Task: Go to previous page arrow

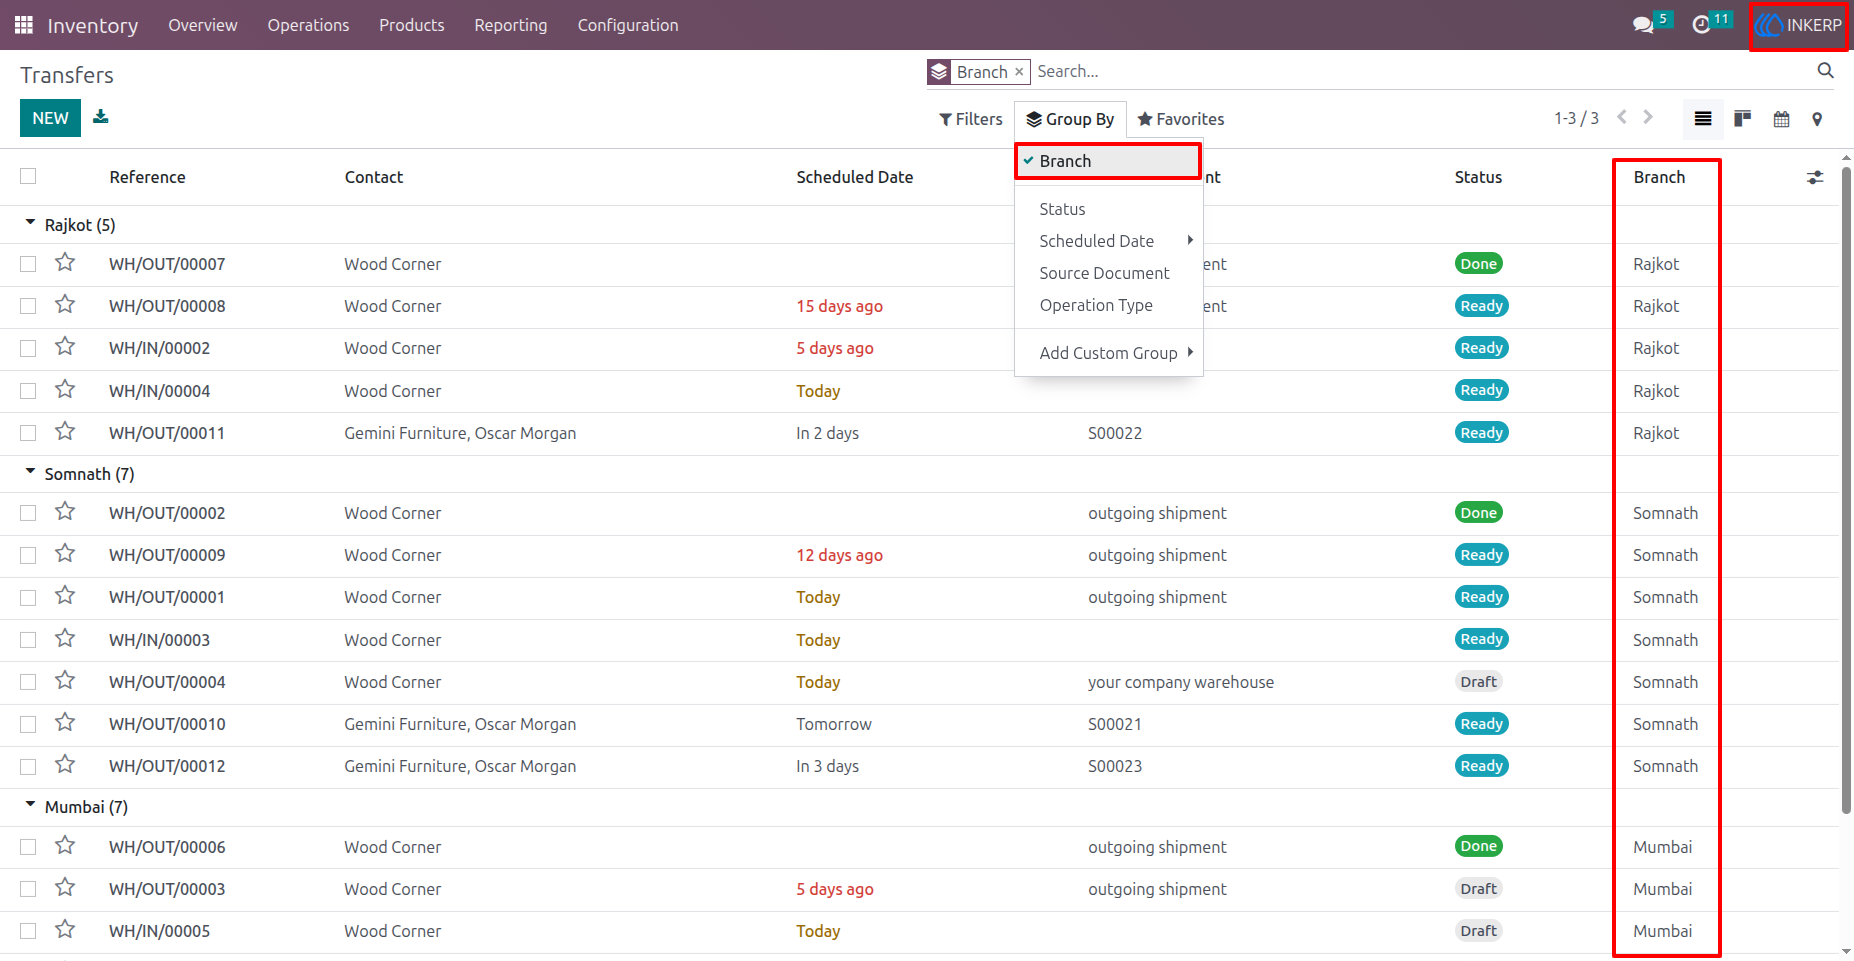Action: (x=1622, y=117)
